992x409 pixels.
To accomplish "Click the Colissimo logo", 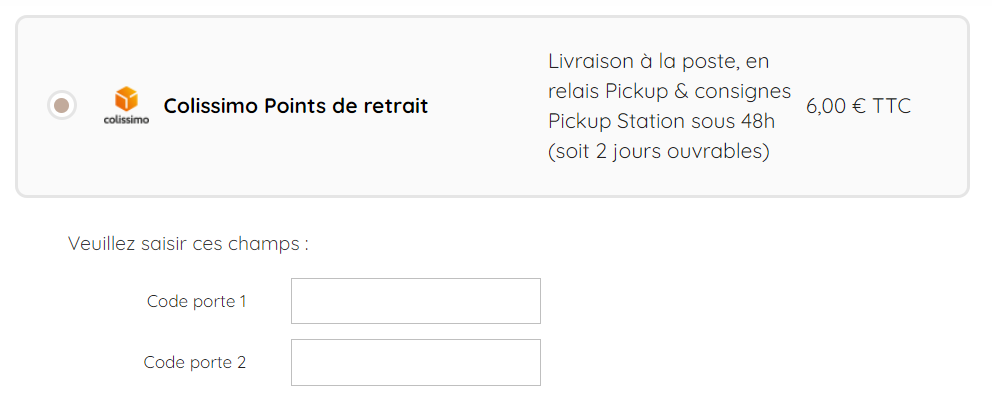I will 126,106.
